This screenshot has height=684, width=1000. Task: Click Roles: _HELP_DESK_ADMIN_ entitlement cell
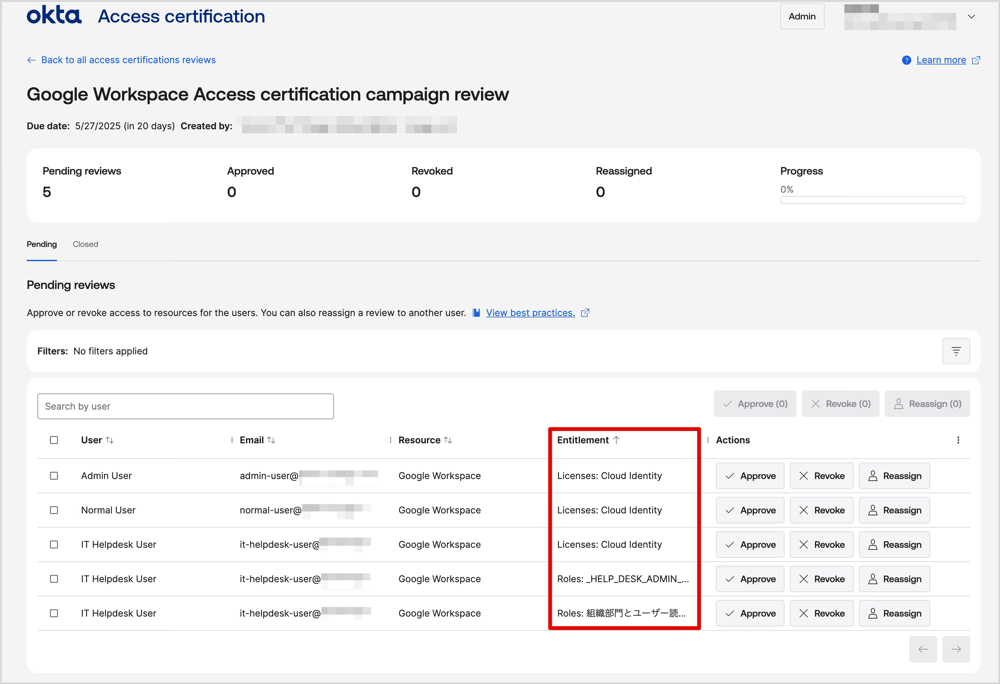tap(623, 579)
